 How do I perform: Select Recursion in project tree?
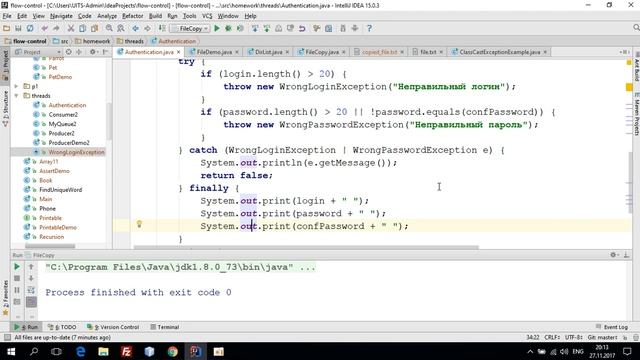(51, 236)
